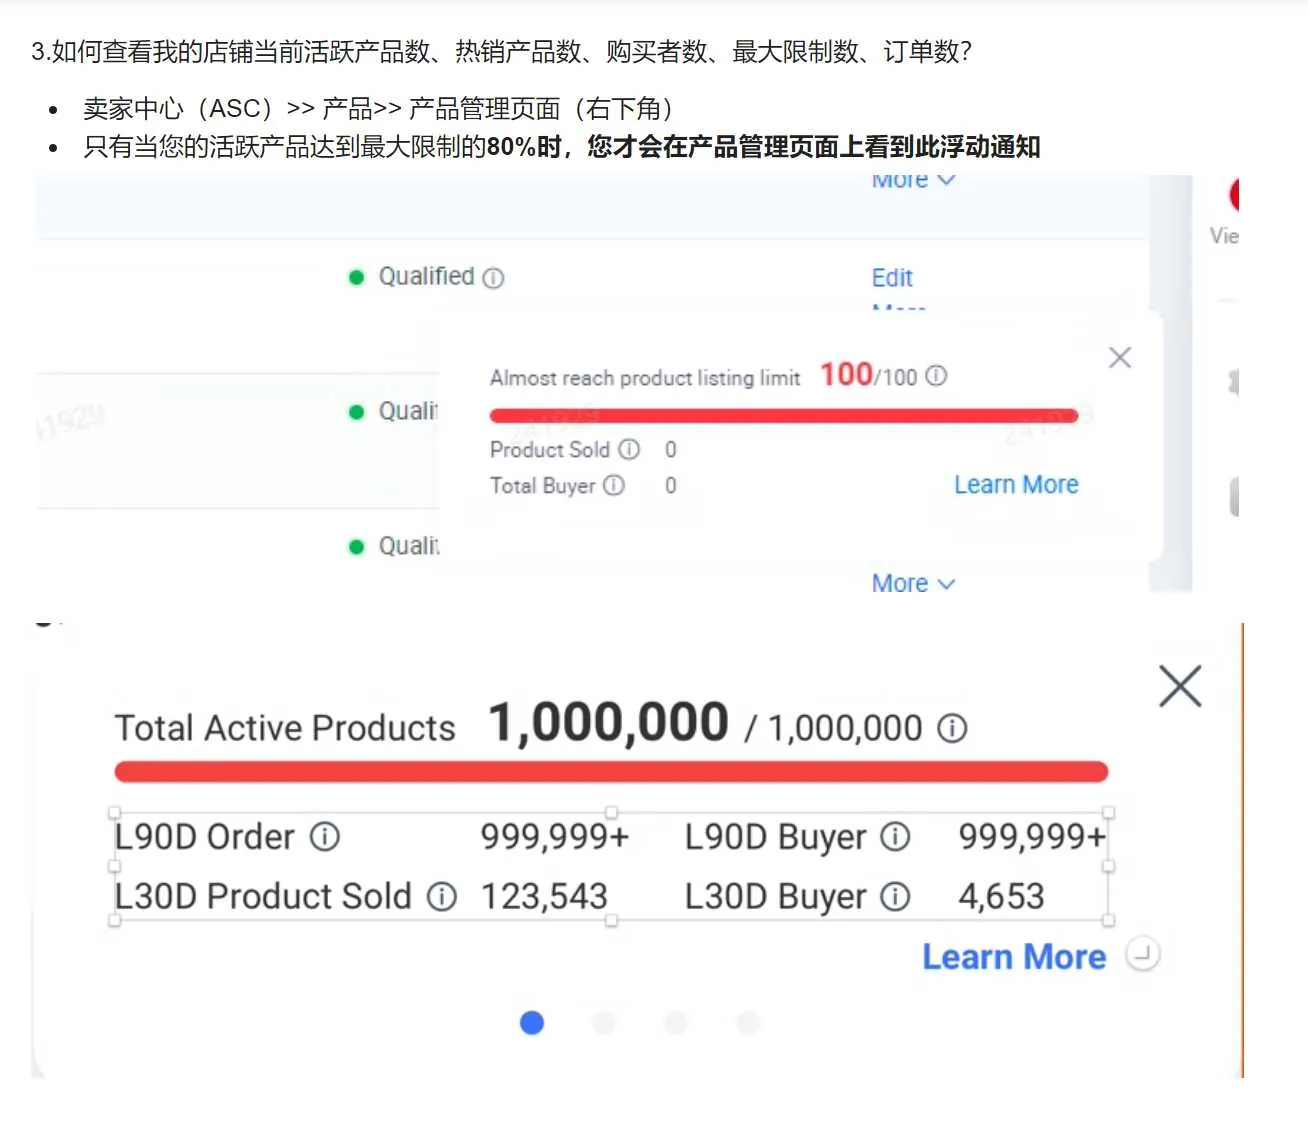Select the first carousel dot
This screenshot has width=1308, height=1138.
[x=532, y=1022]
